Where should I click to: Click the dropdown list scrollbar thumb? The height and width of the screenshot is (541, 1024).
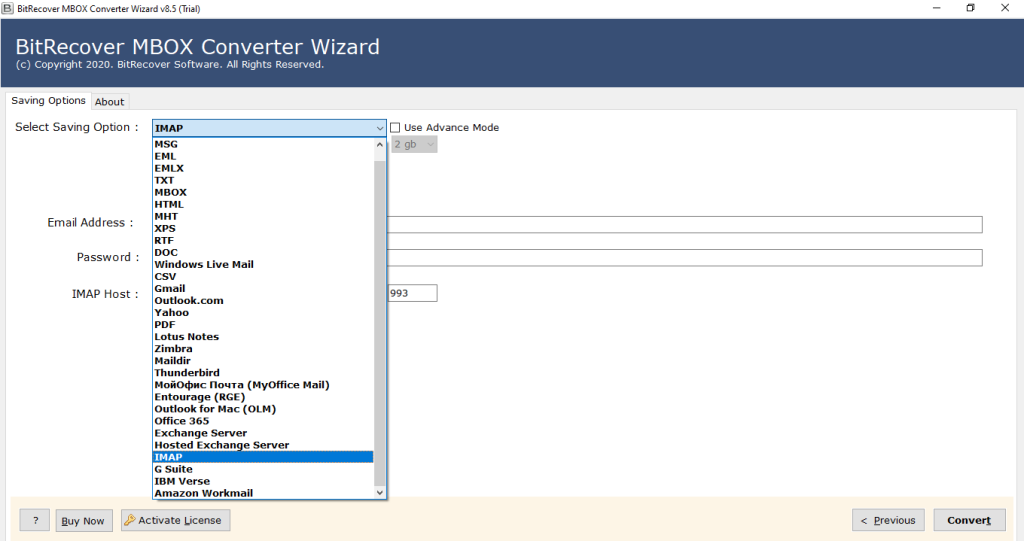tap(379, 321)
